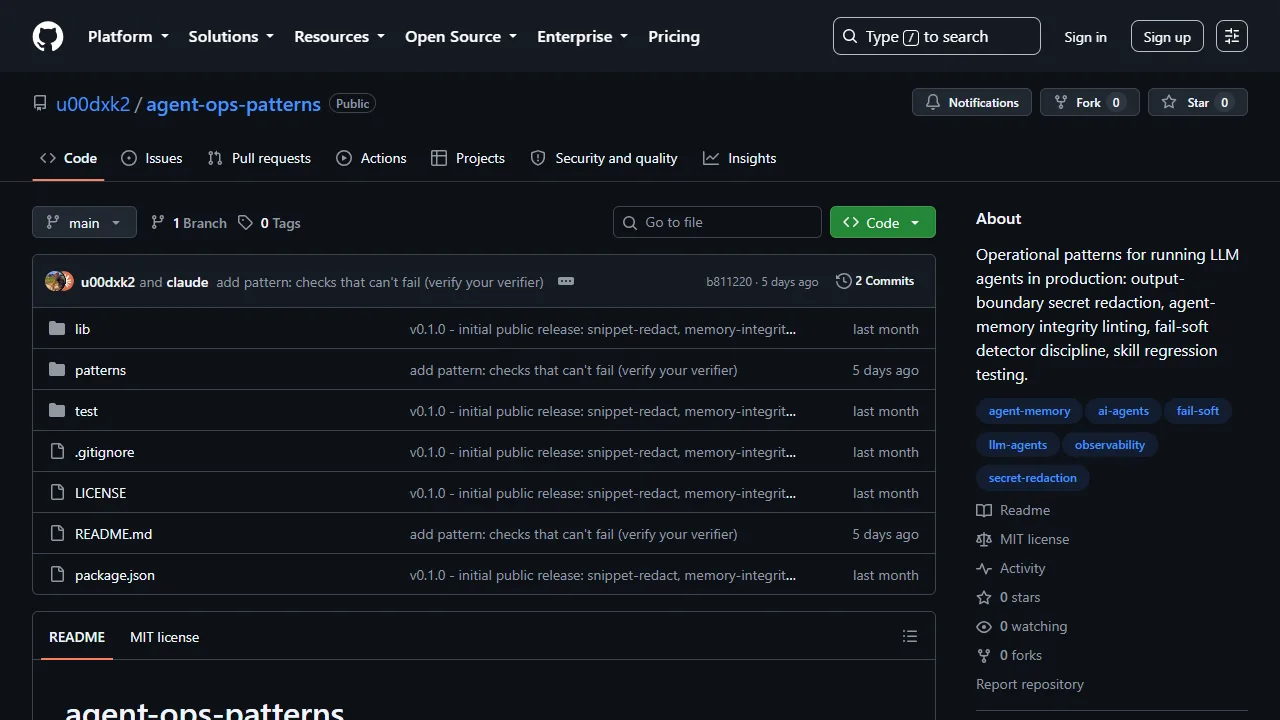
Task: Click the book icon next to Readme
Action: point(984,510)
